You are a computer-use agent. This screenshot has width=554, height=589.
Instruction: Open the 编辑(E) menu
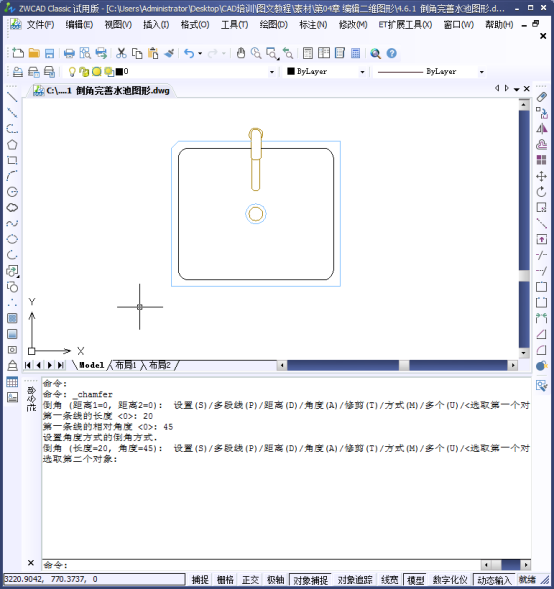coord(79,25)
